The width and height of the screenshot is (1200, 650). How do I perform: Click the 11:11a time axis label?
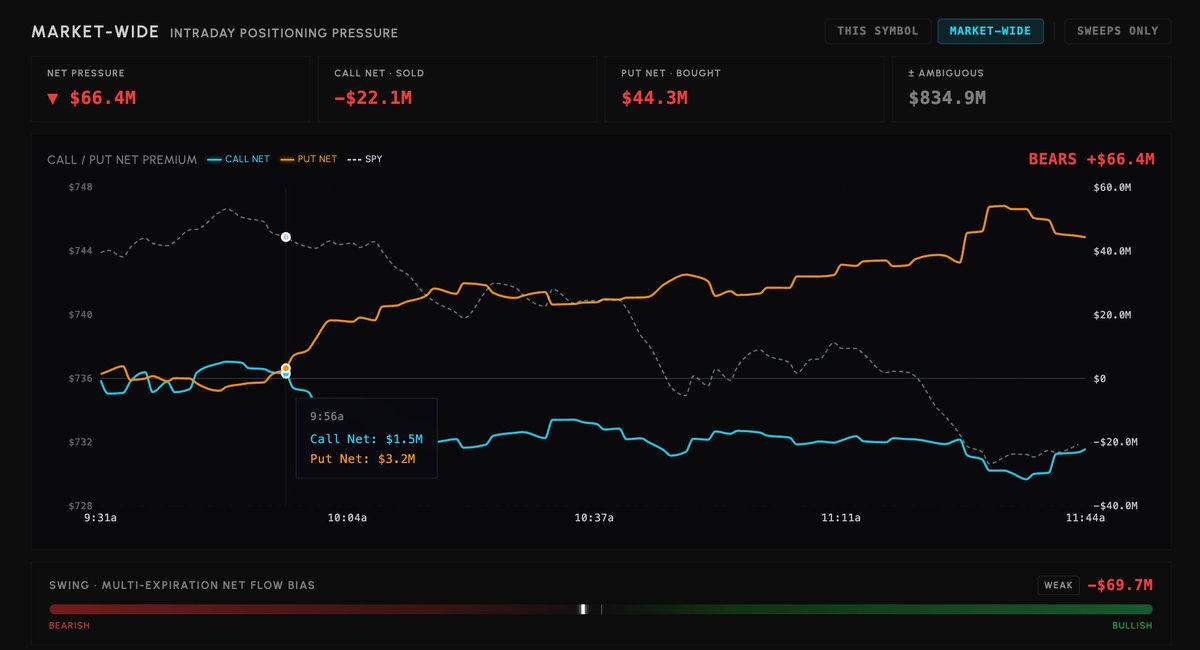coord(841,518)
